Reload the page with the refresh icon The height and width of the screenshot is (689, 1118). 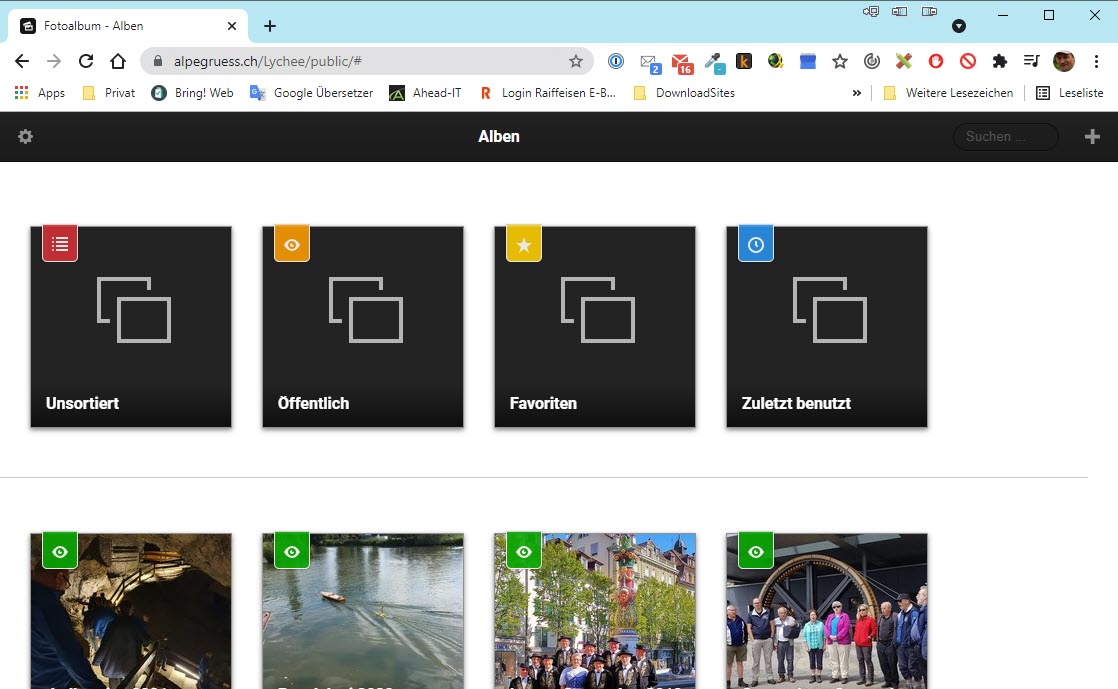click(85, 61)
